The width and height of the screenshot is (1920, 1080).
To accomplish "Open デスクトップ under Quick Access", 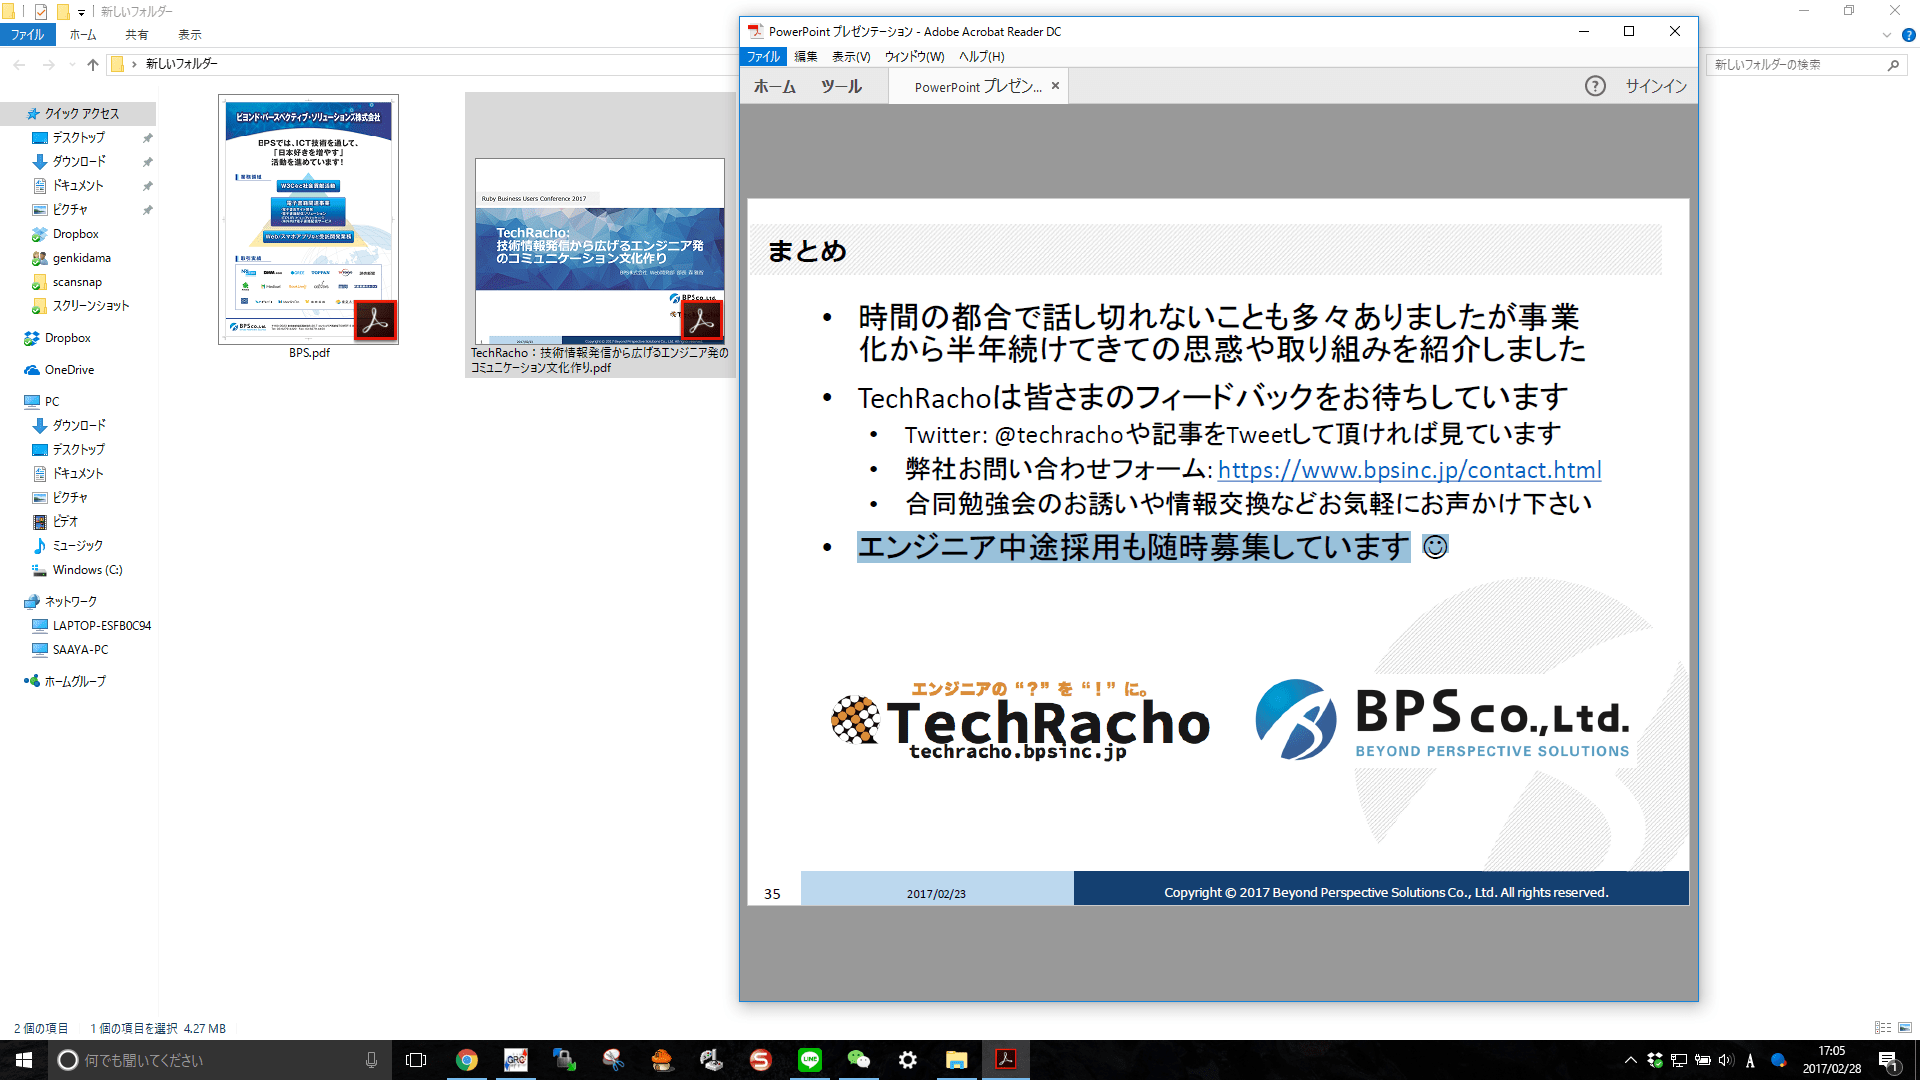I will (x=78, y=138).
